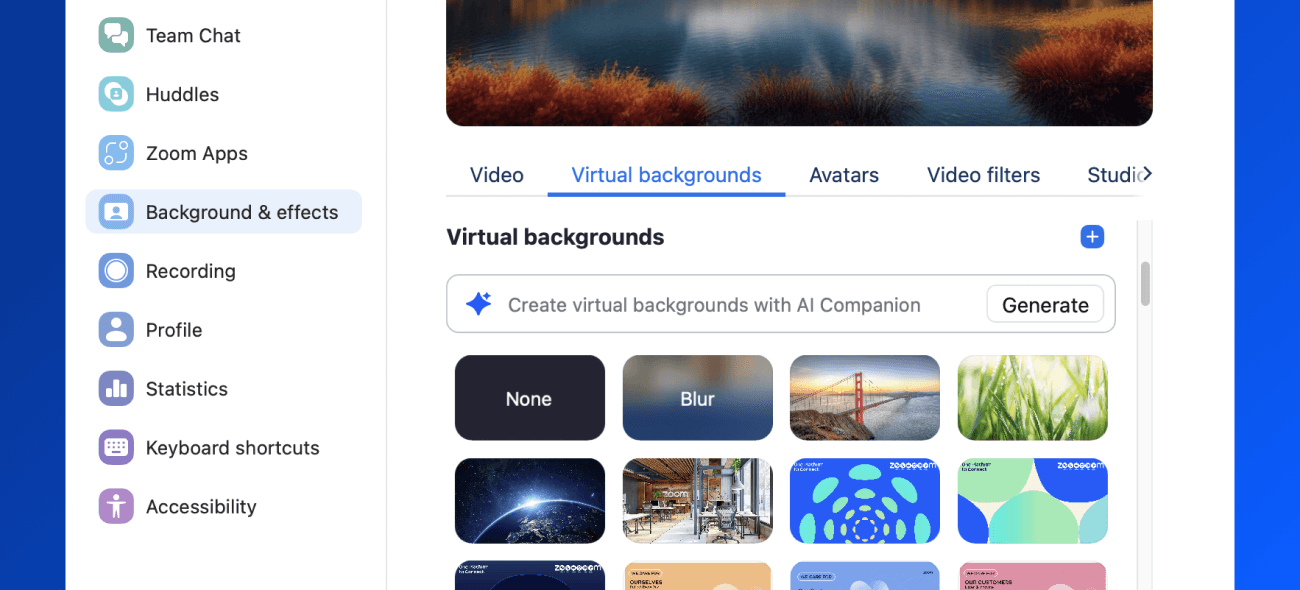Switch to the Avatars tab
Image resolution: width=1300 pixels, height=590 pixels.
[x=844, y=175]
